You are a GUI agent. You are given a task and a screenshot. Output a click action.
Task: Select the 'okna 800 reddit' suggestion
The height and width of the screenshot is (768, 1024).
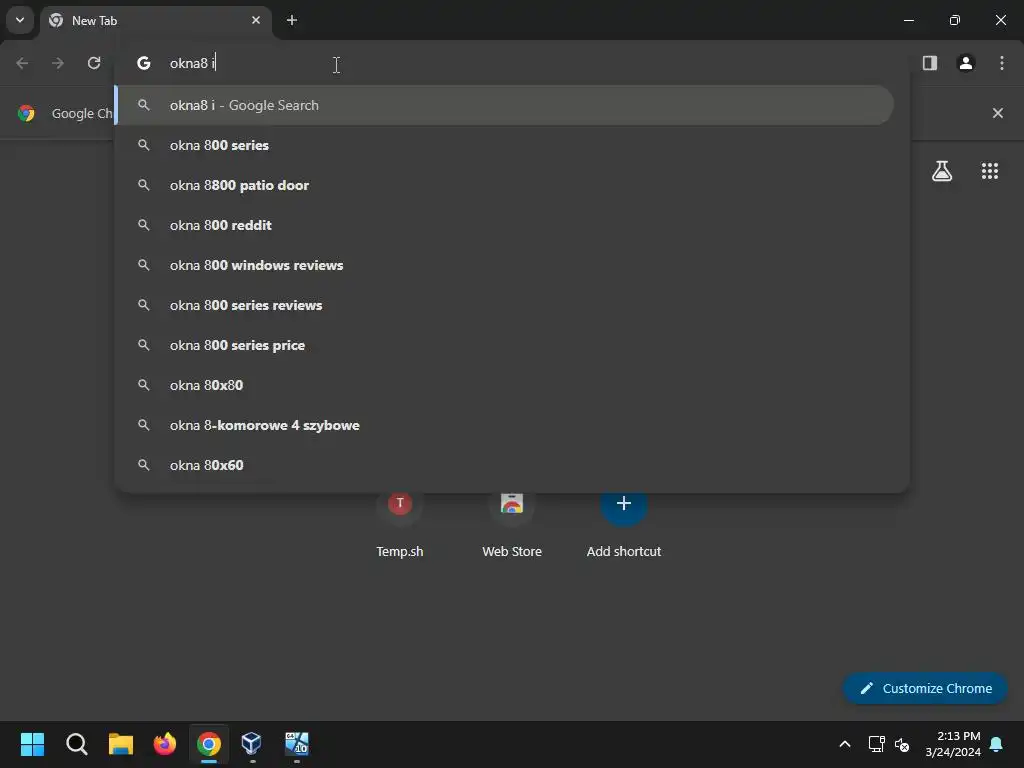[x=504, y=225]
